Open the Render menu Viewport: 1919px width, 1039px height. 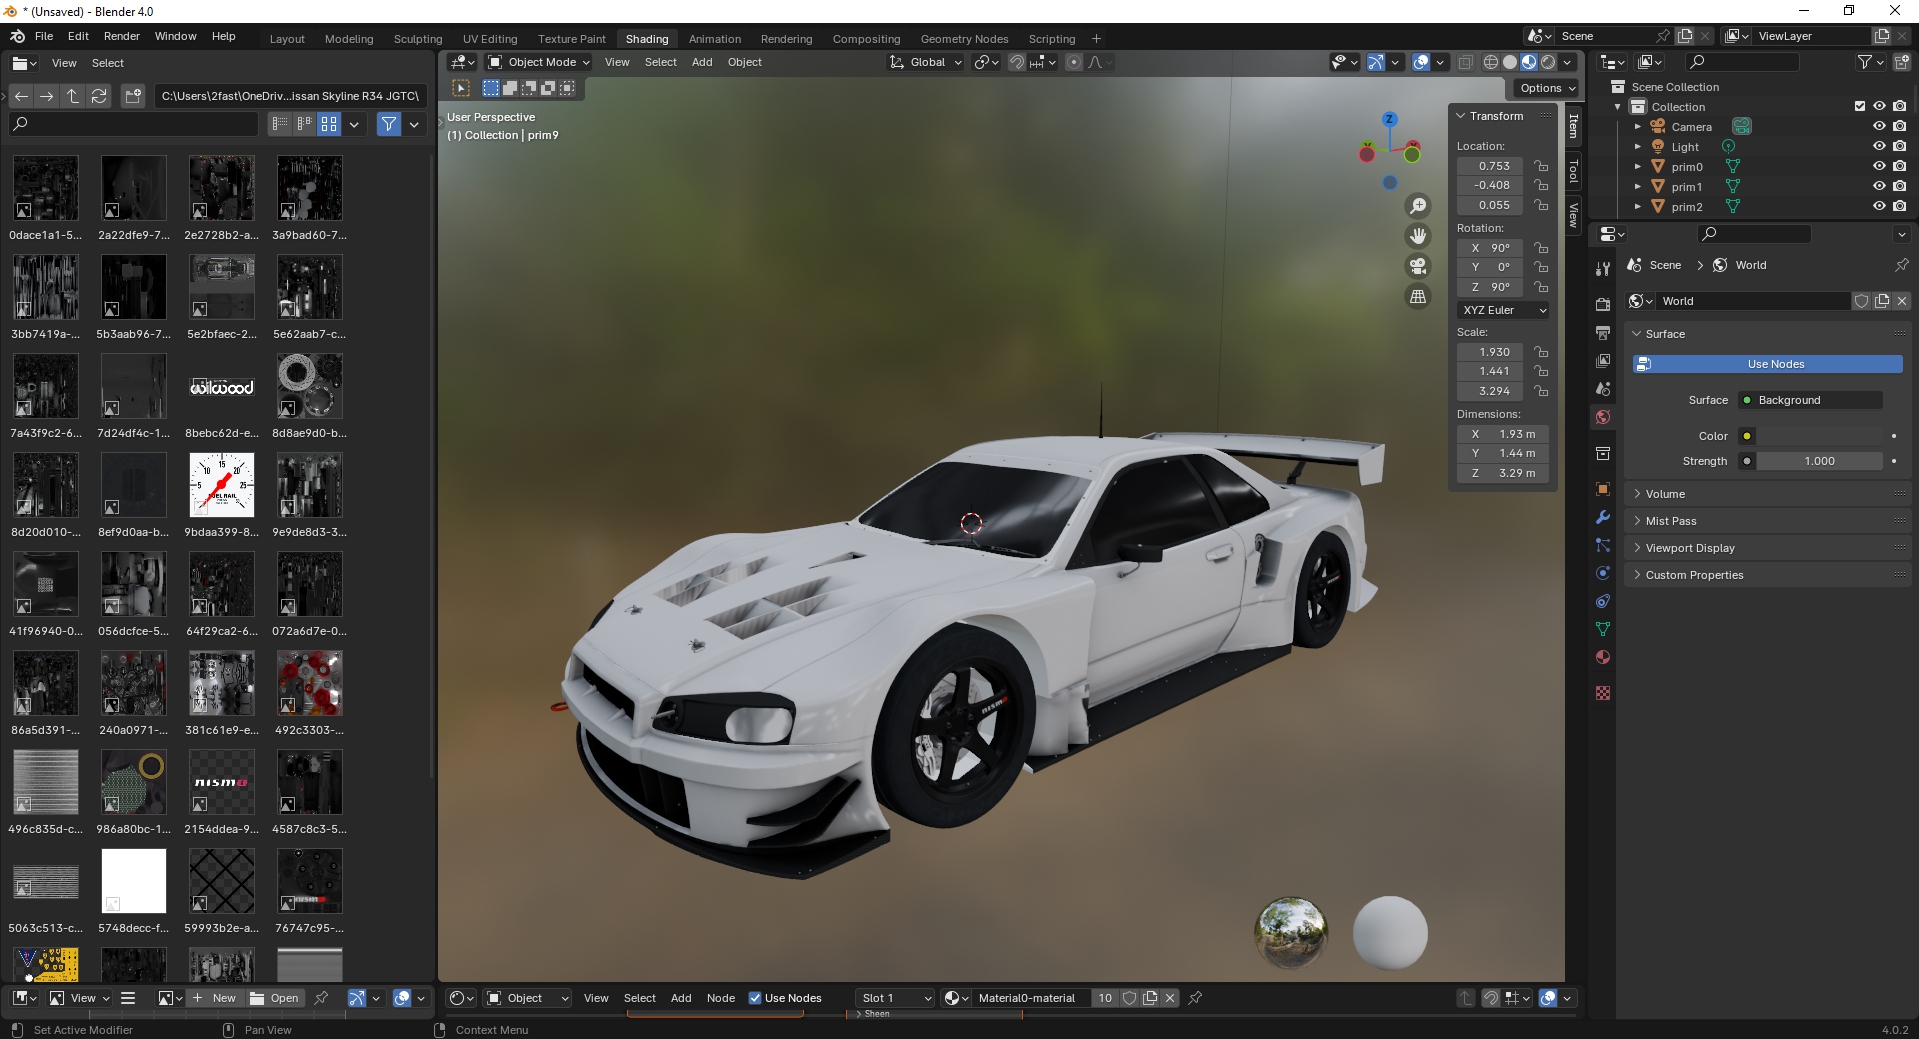click(122, 36)
